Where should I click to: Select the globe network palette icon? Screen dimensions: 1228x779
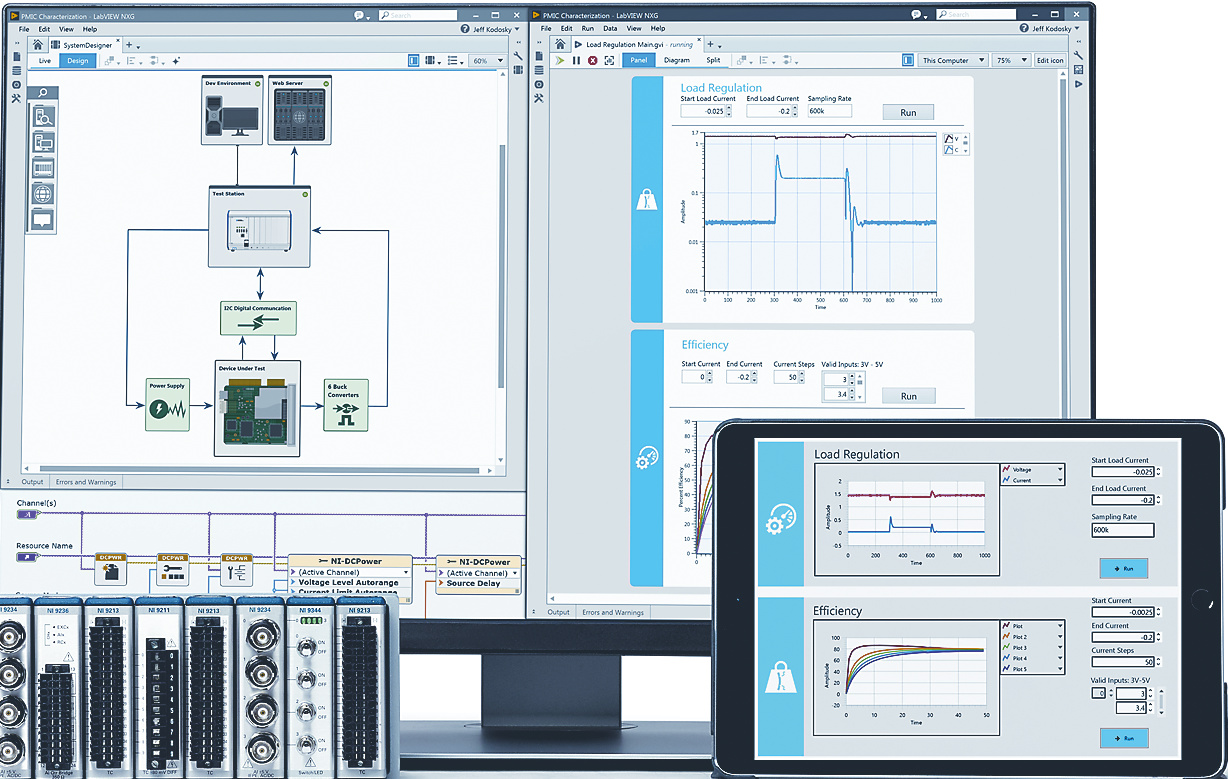pyautogui.click(x=43, y=194)
